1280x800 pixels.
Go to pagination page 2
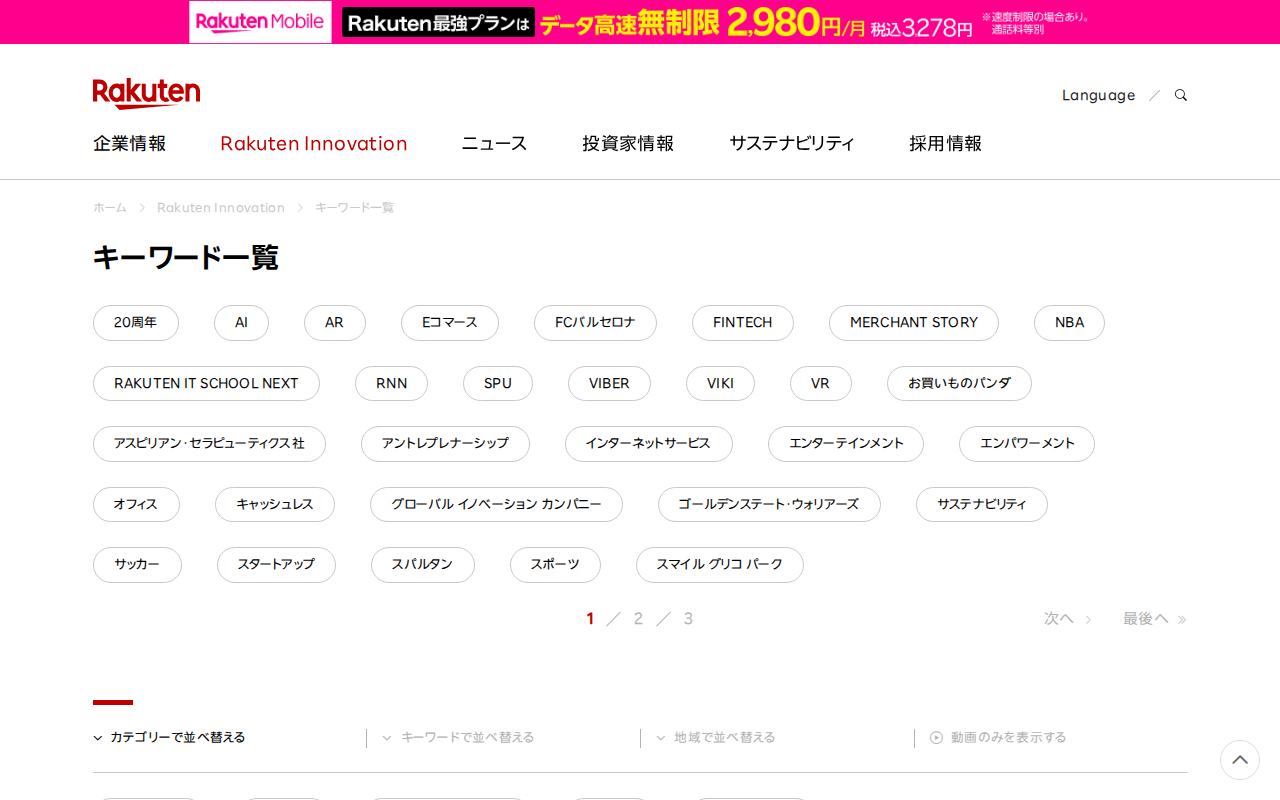tap(638, 619)
